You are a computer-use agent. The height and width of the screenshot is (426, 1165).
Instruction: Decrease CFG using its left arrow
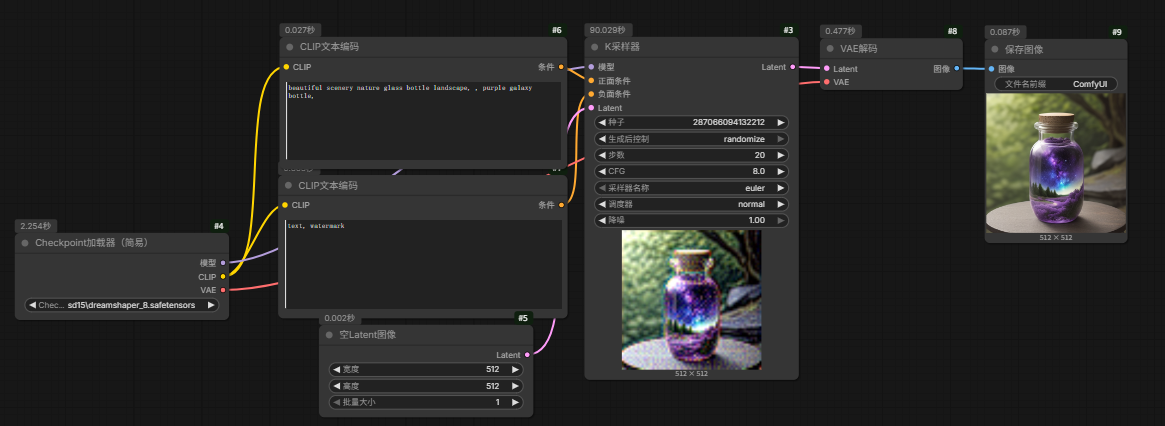[x=602, y=172]
